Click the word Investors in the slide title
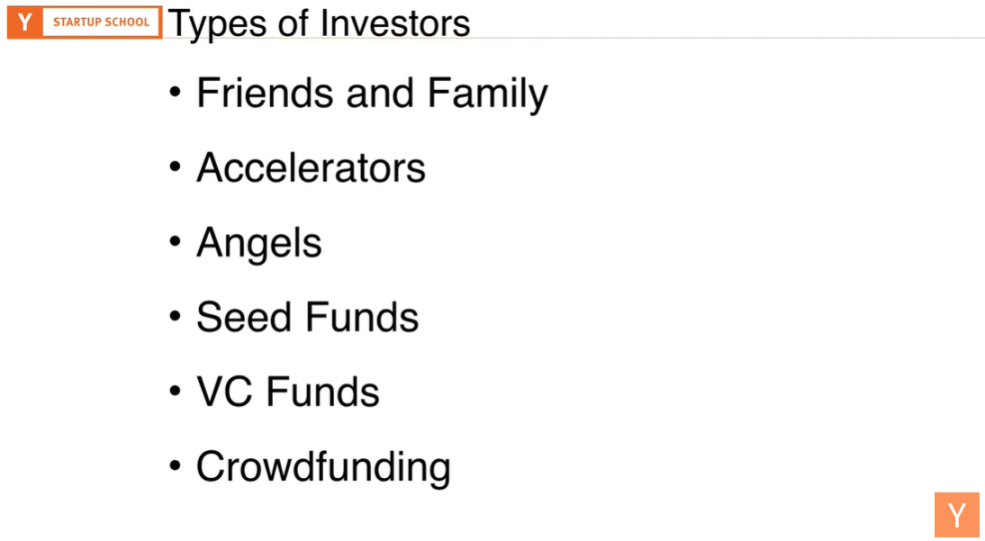This screenshot has width=985, height=541. (x=395, y=23)
